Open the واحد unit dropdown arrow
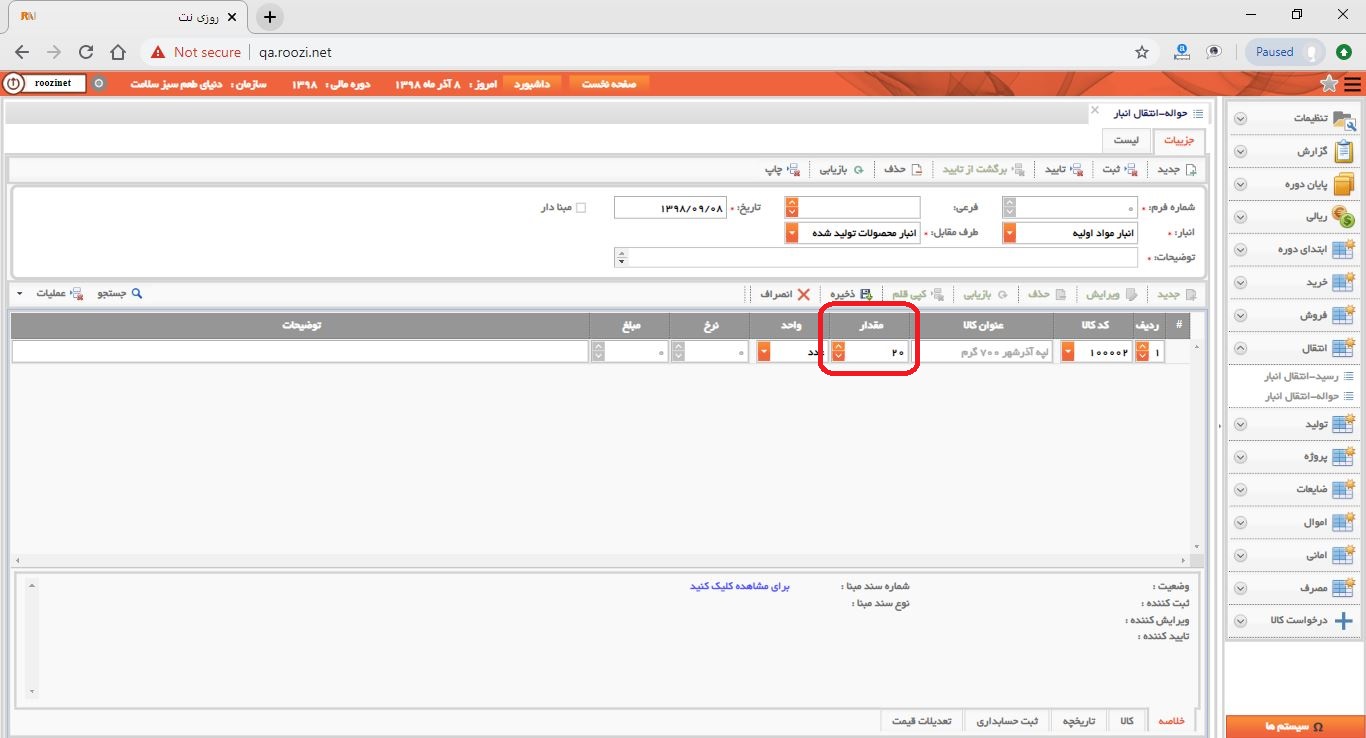Screen dimensions: 1366x738 [765, 352]
